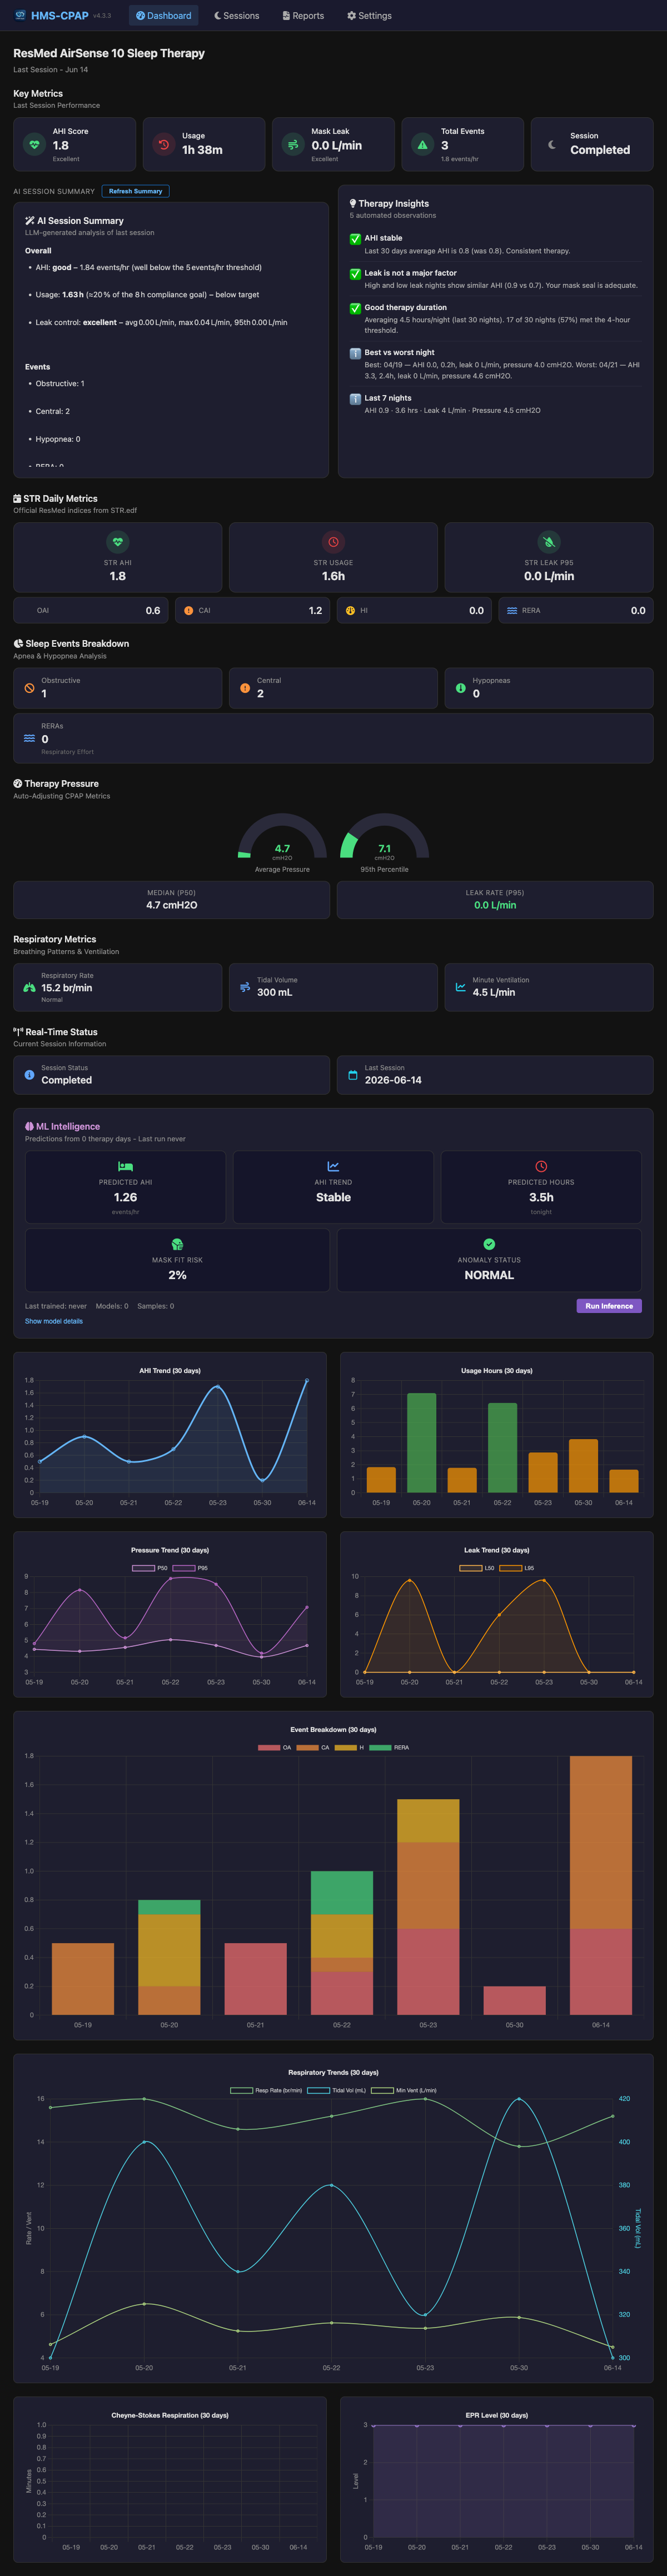The image size is (667, 2576).
Task: Click the Leak Rate (P95) 0.0 L/min value
Action: coord(495,905)
